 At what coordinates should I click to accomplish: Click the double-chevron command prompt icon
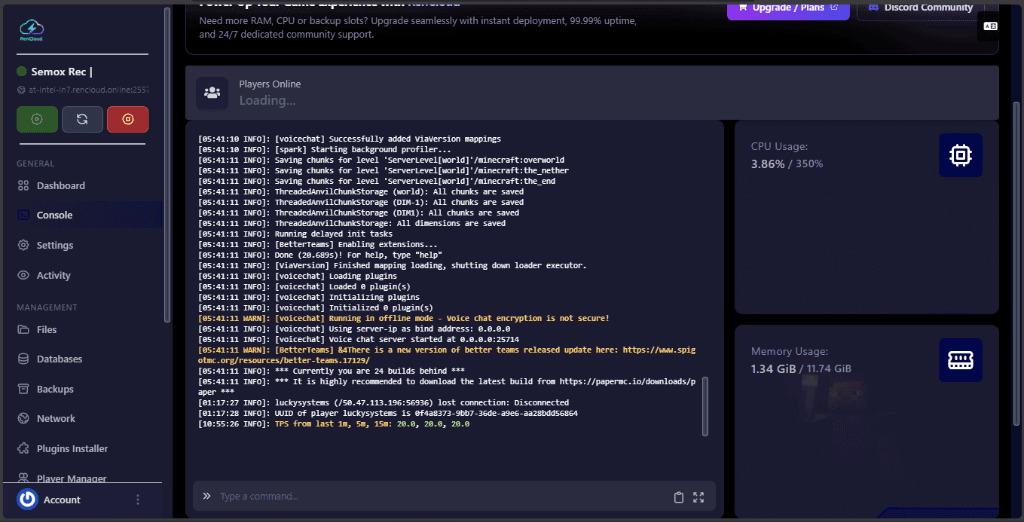point(206,496)
